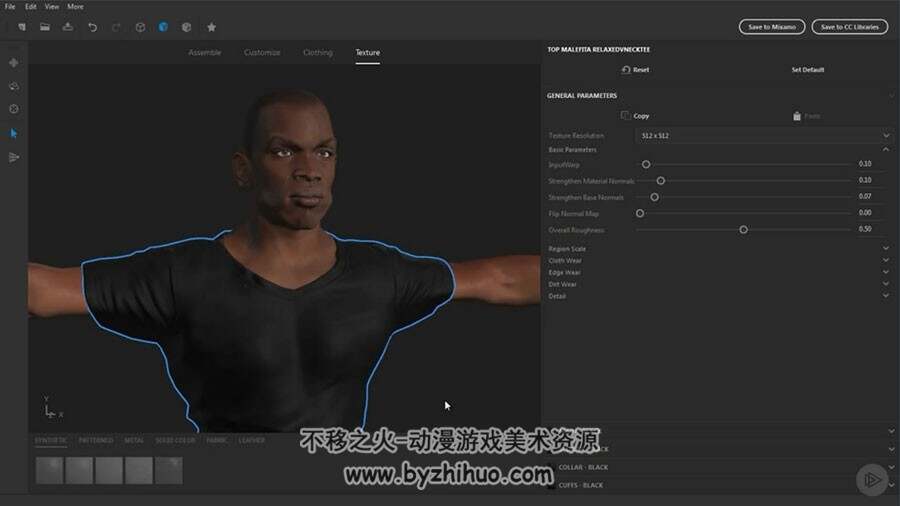Select the Pan/move tool in left sidebar
900x506 pixels.
click(14, 63)
